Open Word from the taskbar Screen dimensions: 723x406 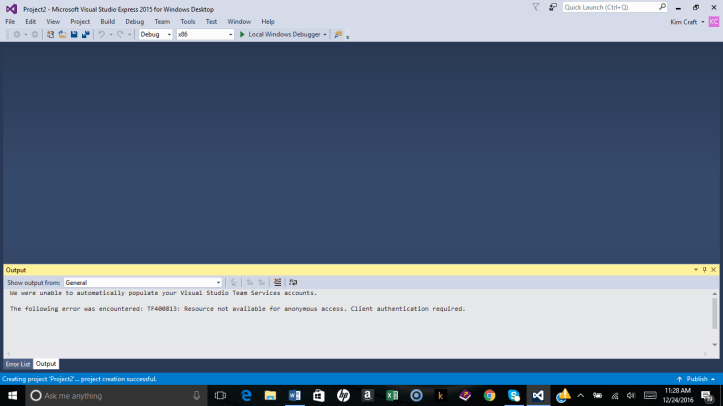point(295,395)
